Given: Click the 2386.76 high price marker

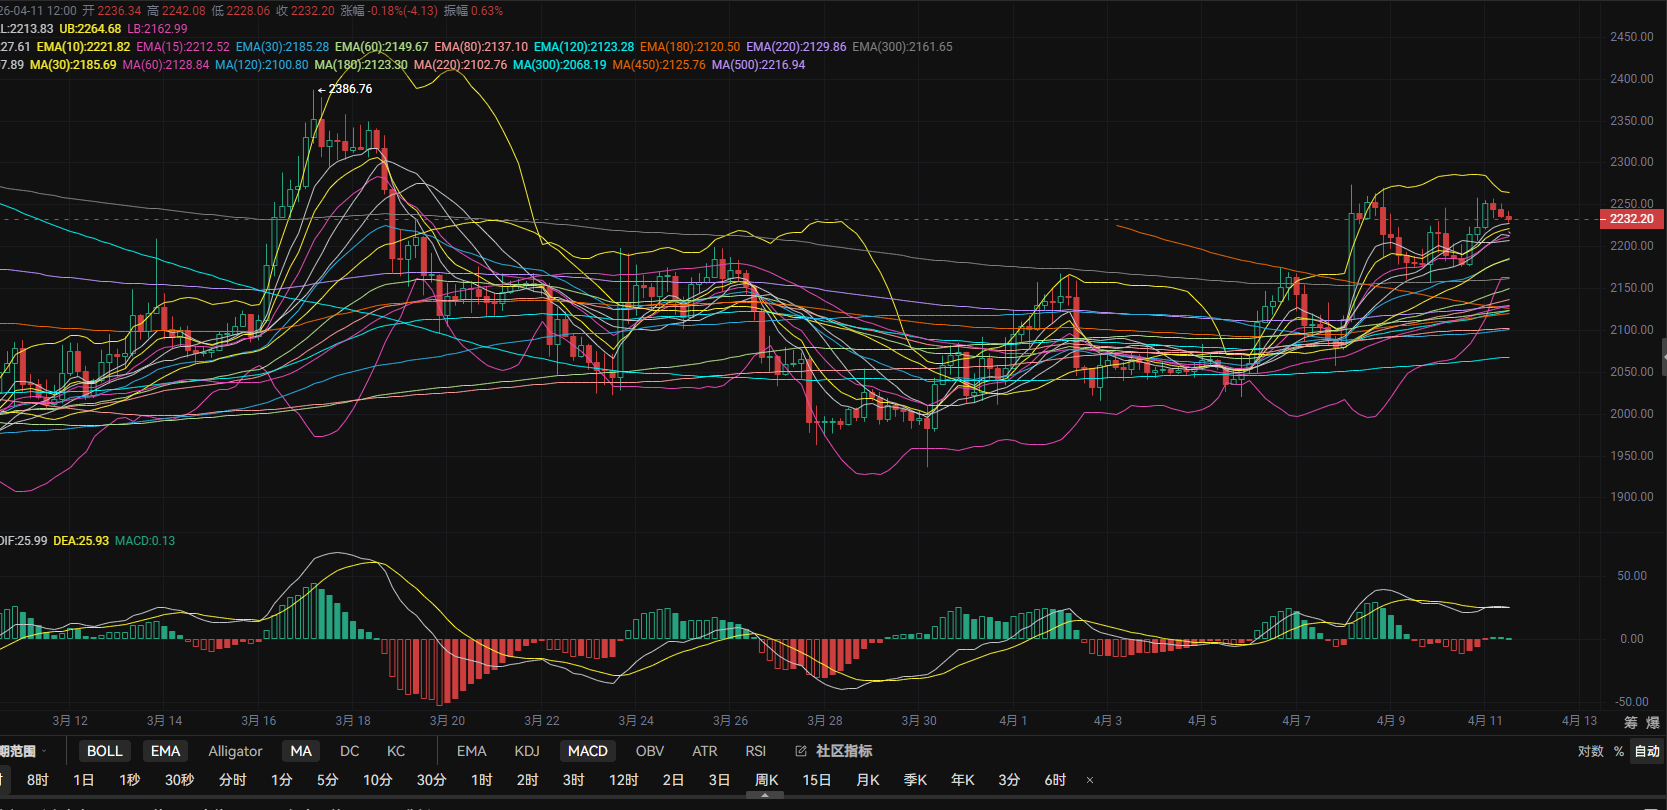Looking at the screenshot, I should [348, 89].
